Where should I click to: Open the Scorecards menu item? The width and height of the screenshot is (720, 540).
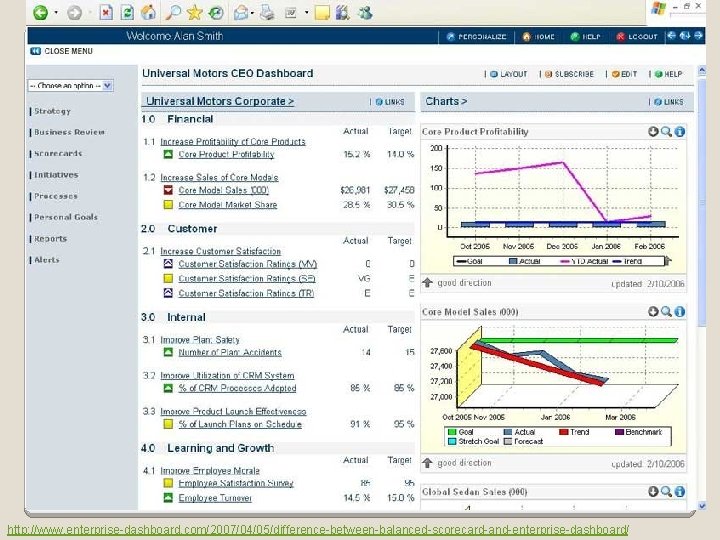[x=58, y=153]
